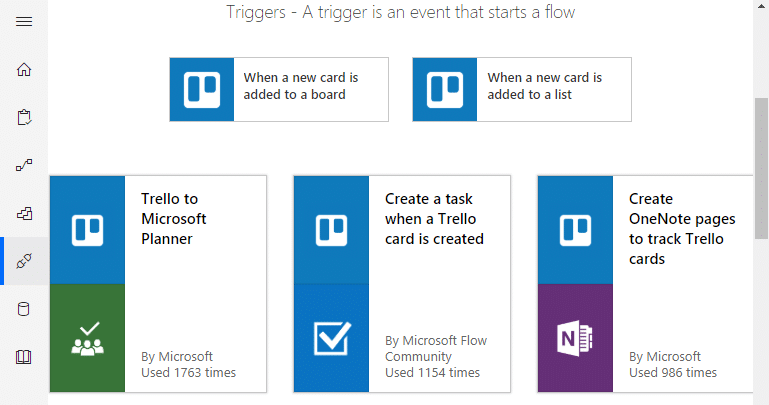Open the Learn book icon in sidebar
The image size is (769, 405).
[x=24, y=357]
